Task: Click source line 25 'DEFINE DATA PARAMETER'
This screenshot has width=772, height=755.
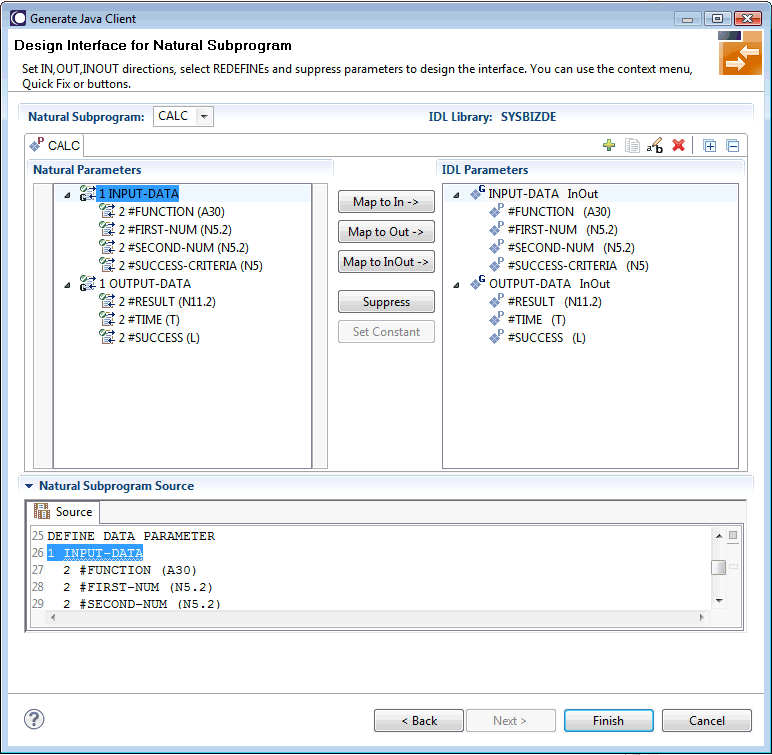Action: 131,536
